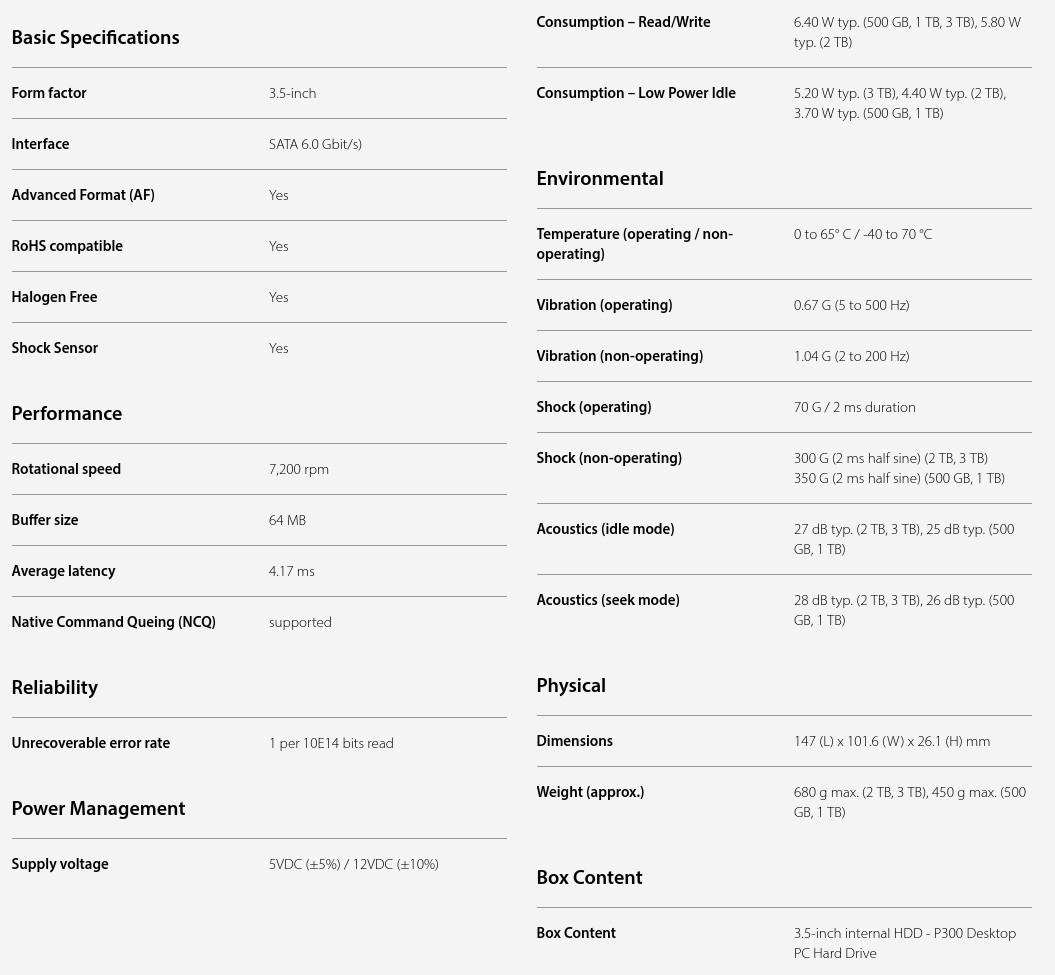1055x975 pixels.
Task: Click the Basic Specifications heading
Action: [95, 37]
